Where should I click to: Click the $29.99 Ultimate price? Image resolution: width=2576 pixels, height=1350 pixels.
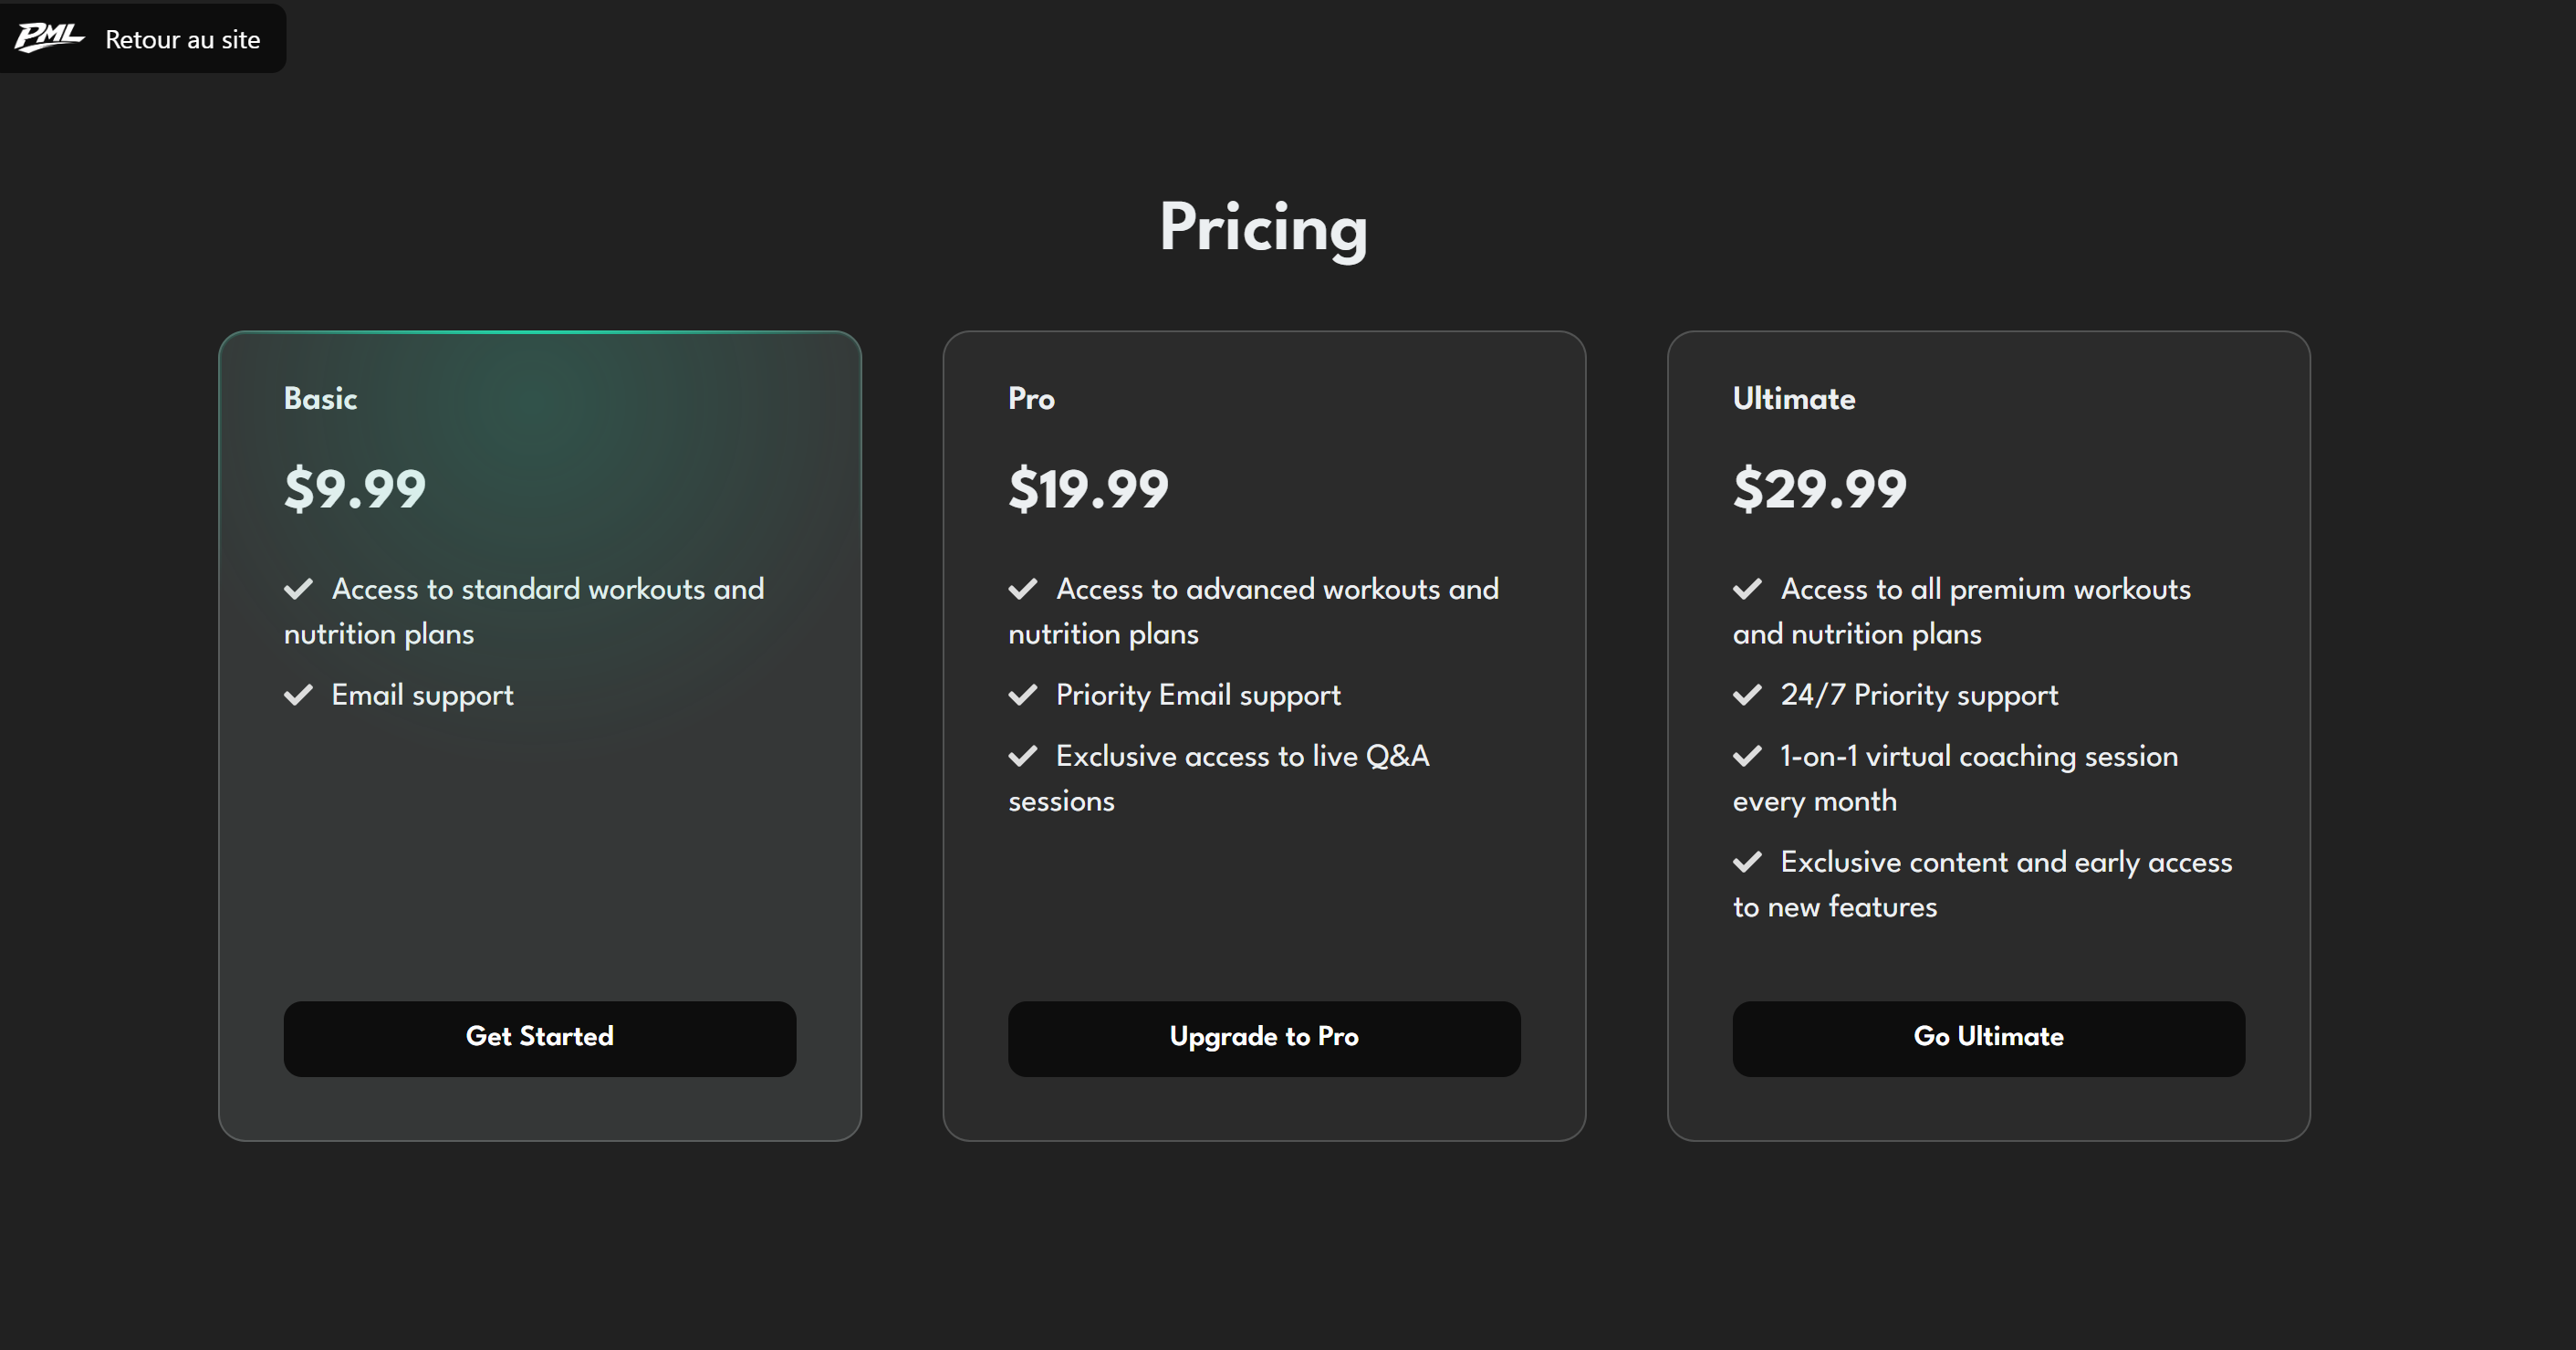pos(1819,489)
